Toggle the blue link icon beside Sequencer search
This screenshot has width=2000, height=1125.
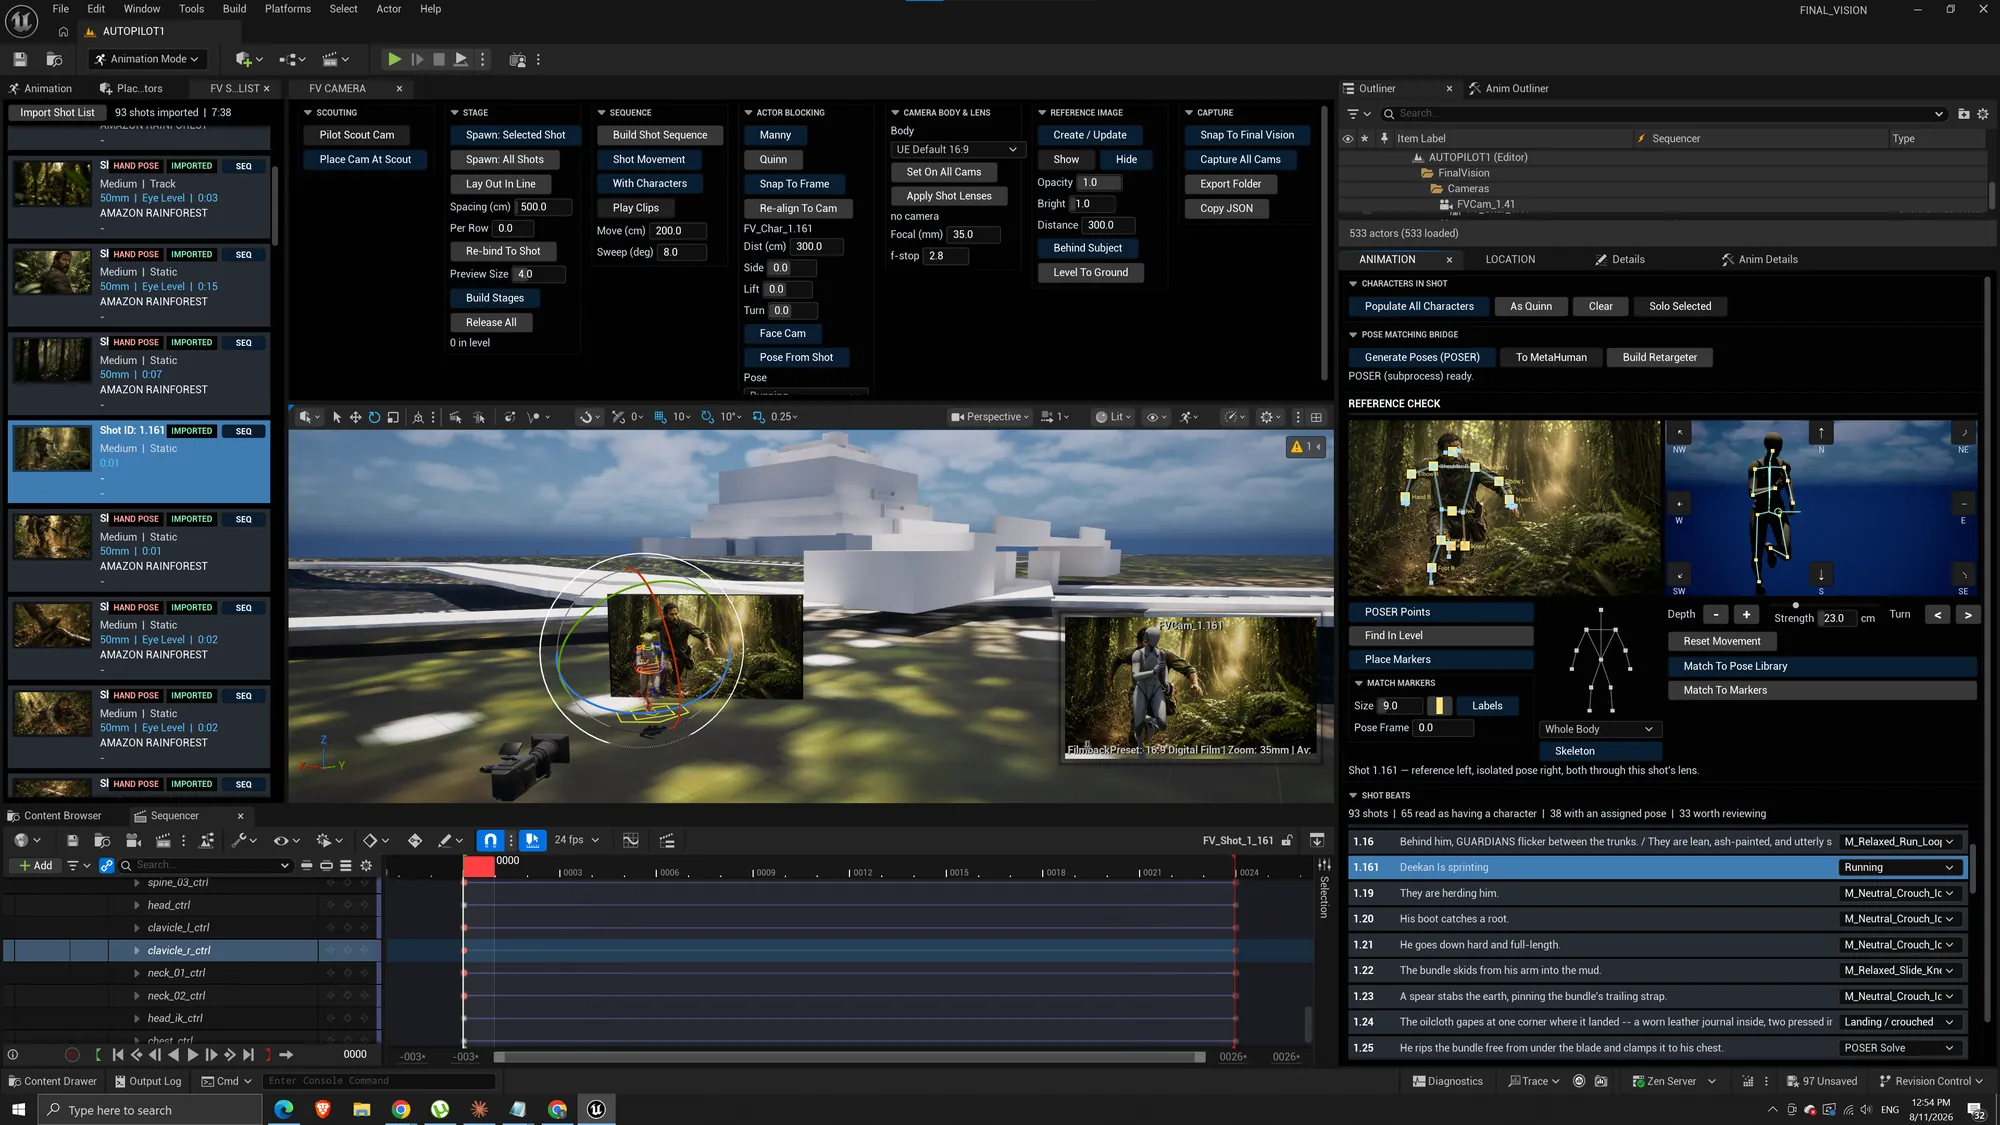click(107, 866)
